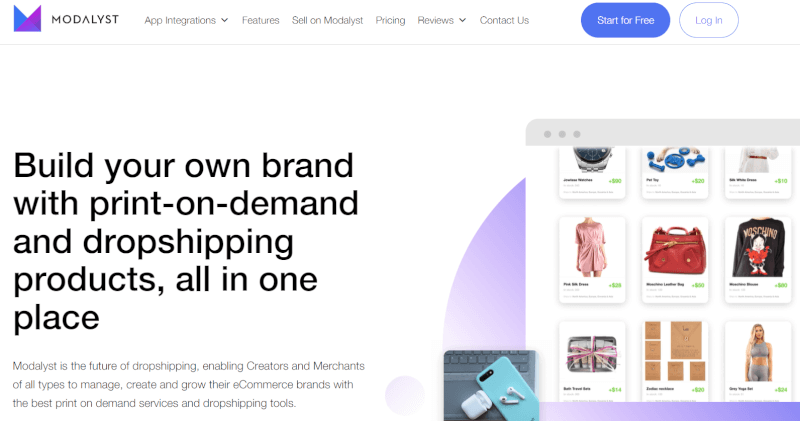
Task: Open the Reviews dropdown arrow
Action: click(x=463, y=20)
